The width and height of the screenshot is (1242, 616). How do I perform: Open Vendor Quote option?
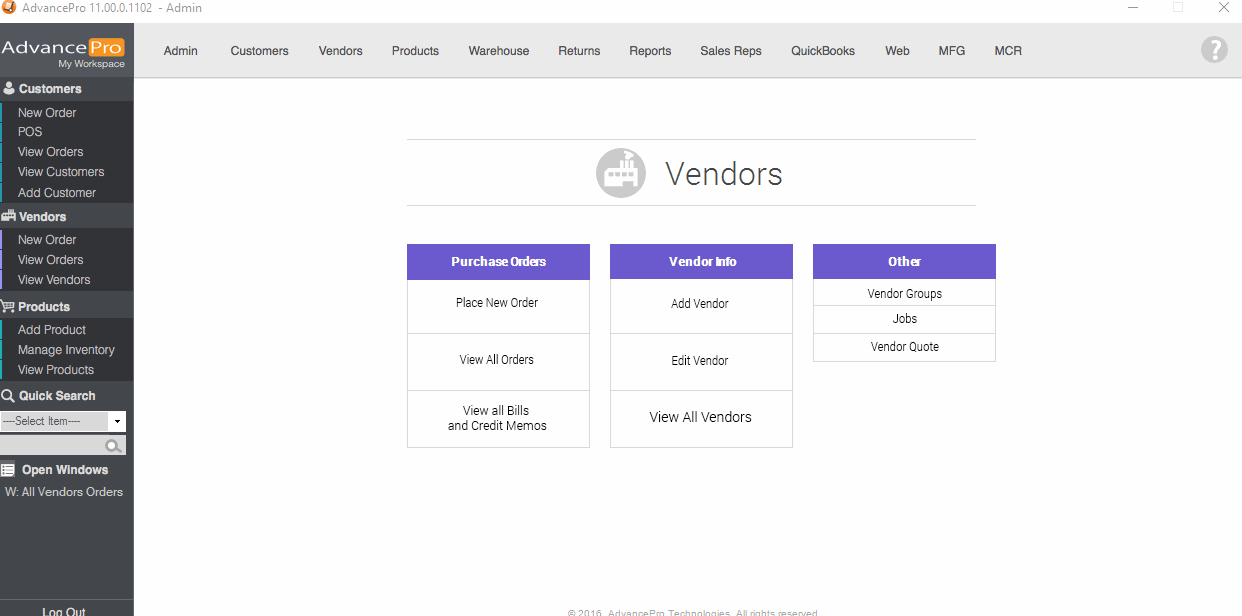pyautogui.click(x=904, y=347)
